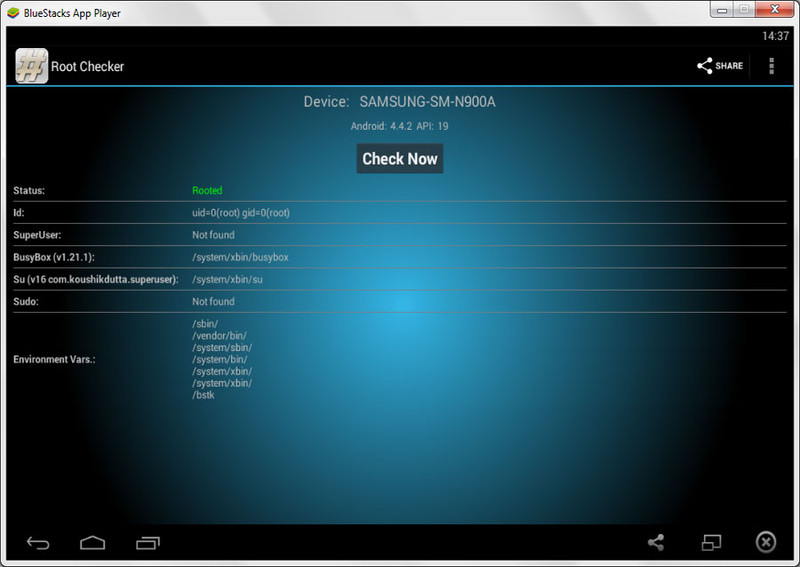Viewport: 800px width, 567px height.
Task: Click the /bstk environment path
Action: tap(203, 395)
